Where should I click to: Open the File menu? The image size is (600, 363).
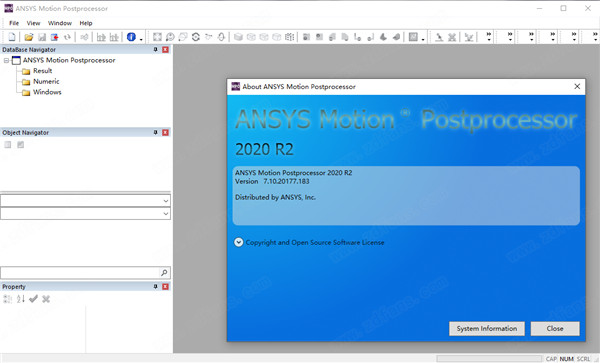click(14, 23)
